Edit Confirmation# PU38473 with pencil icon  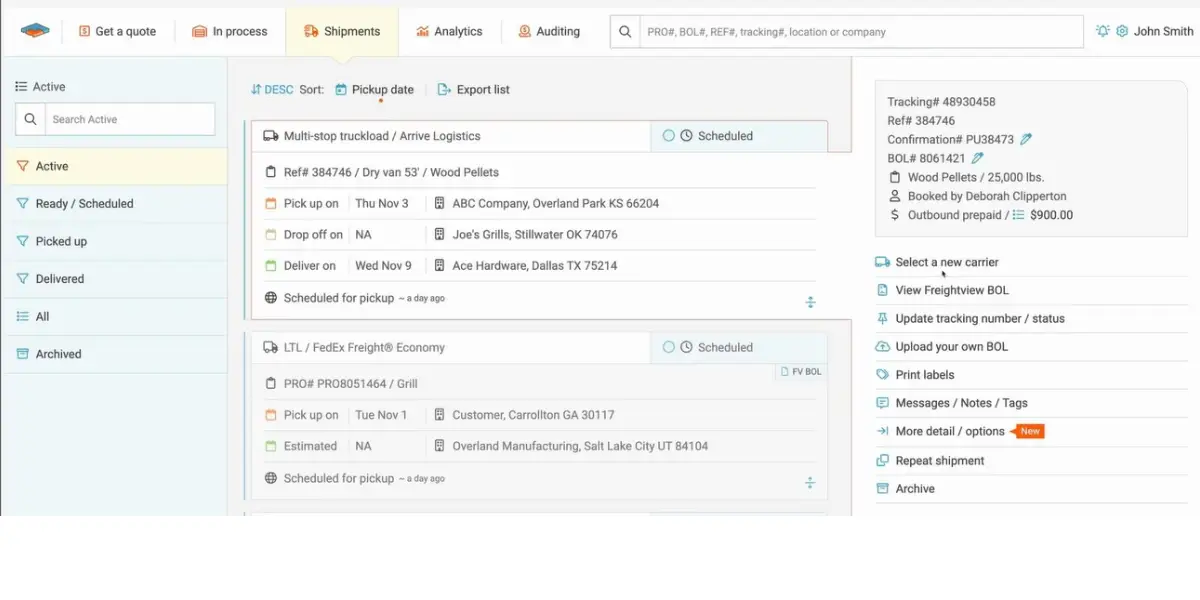1026,140
